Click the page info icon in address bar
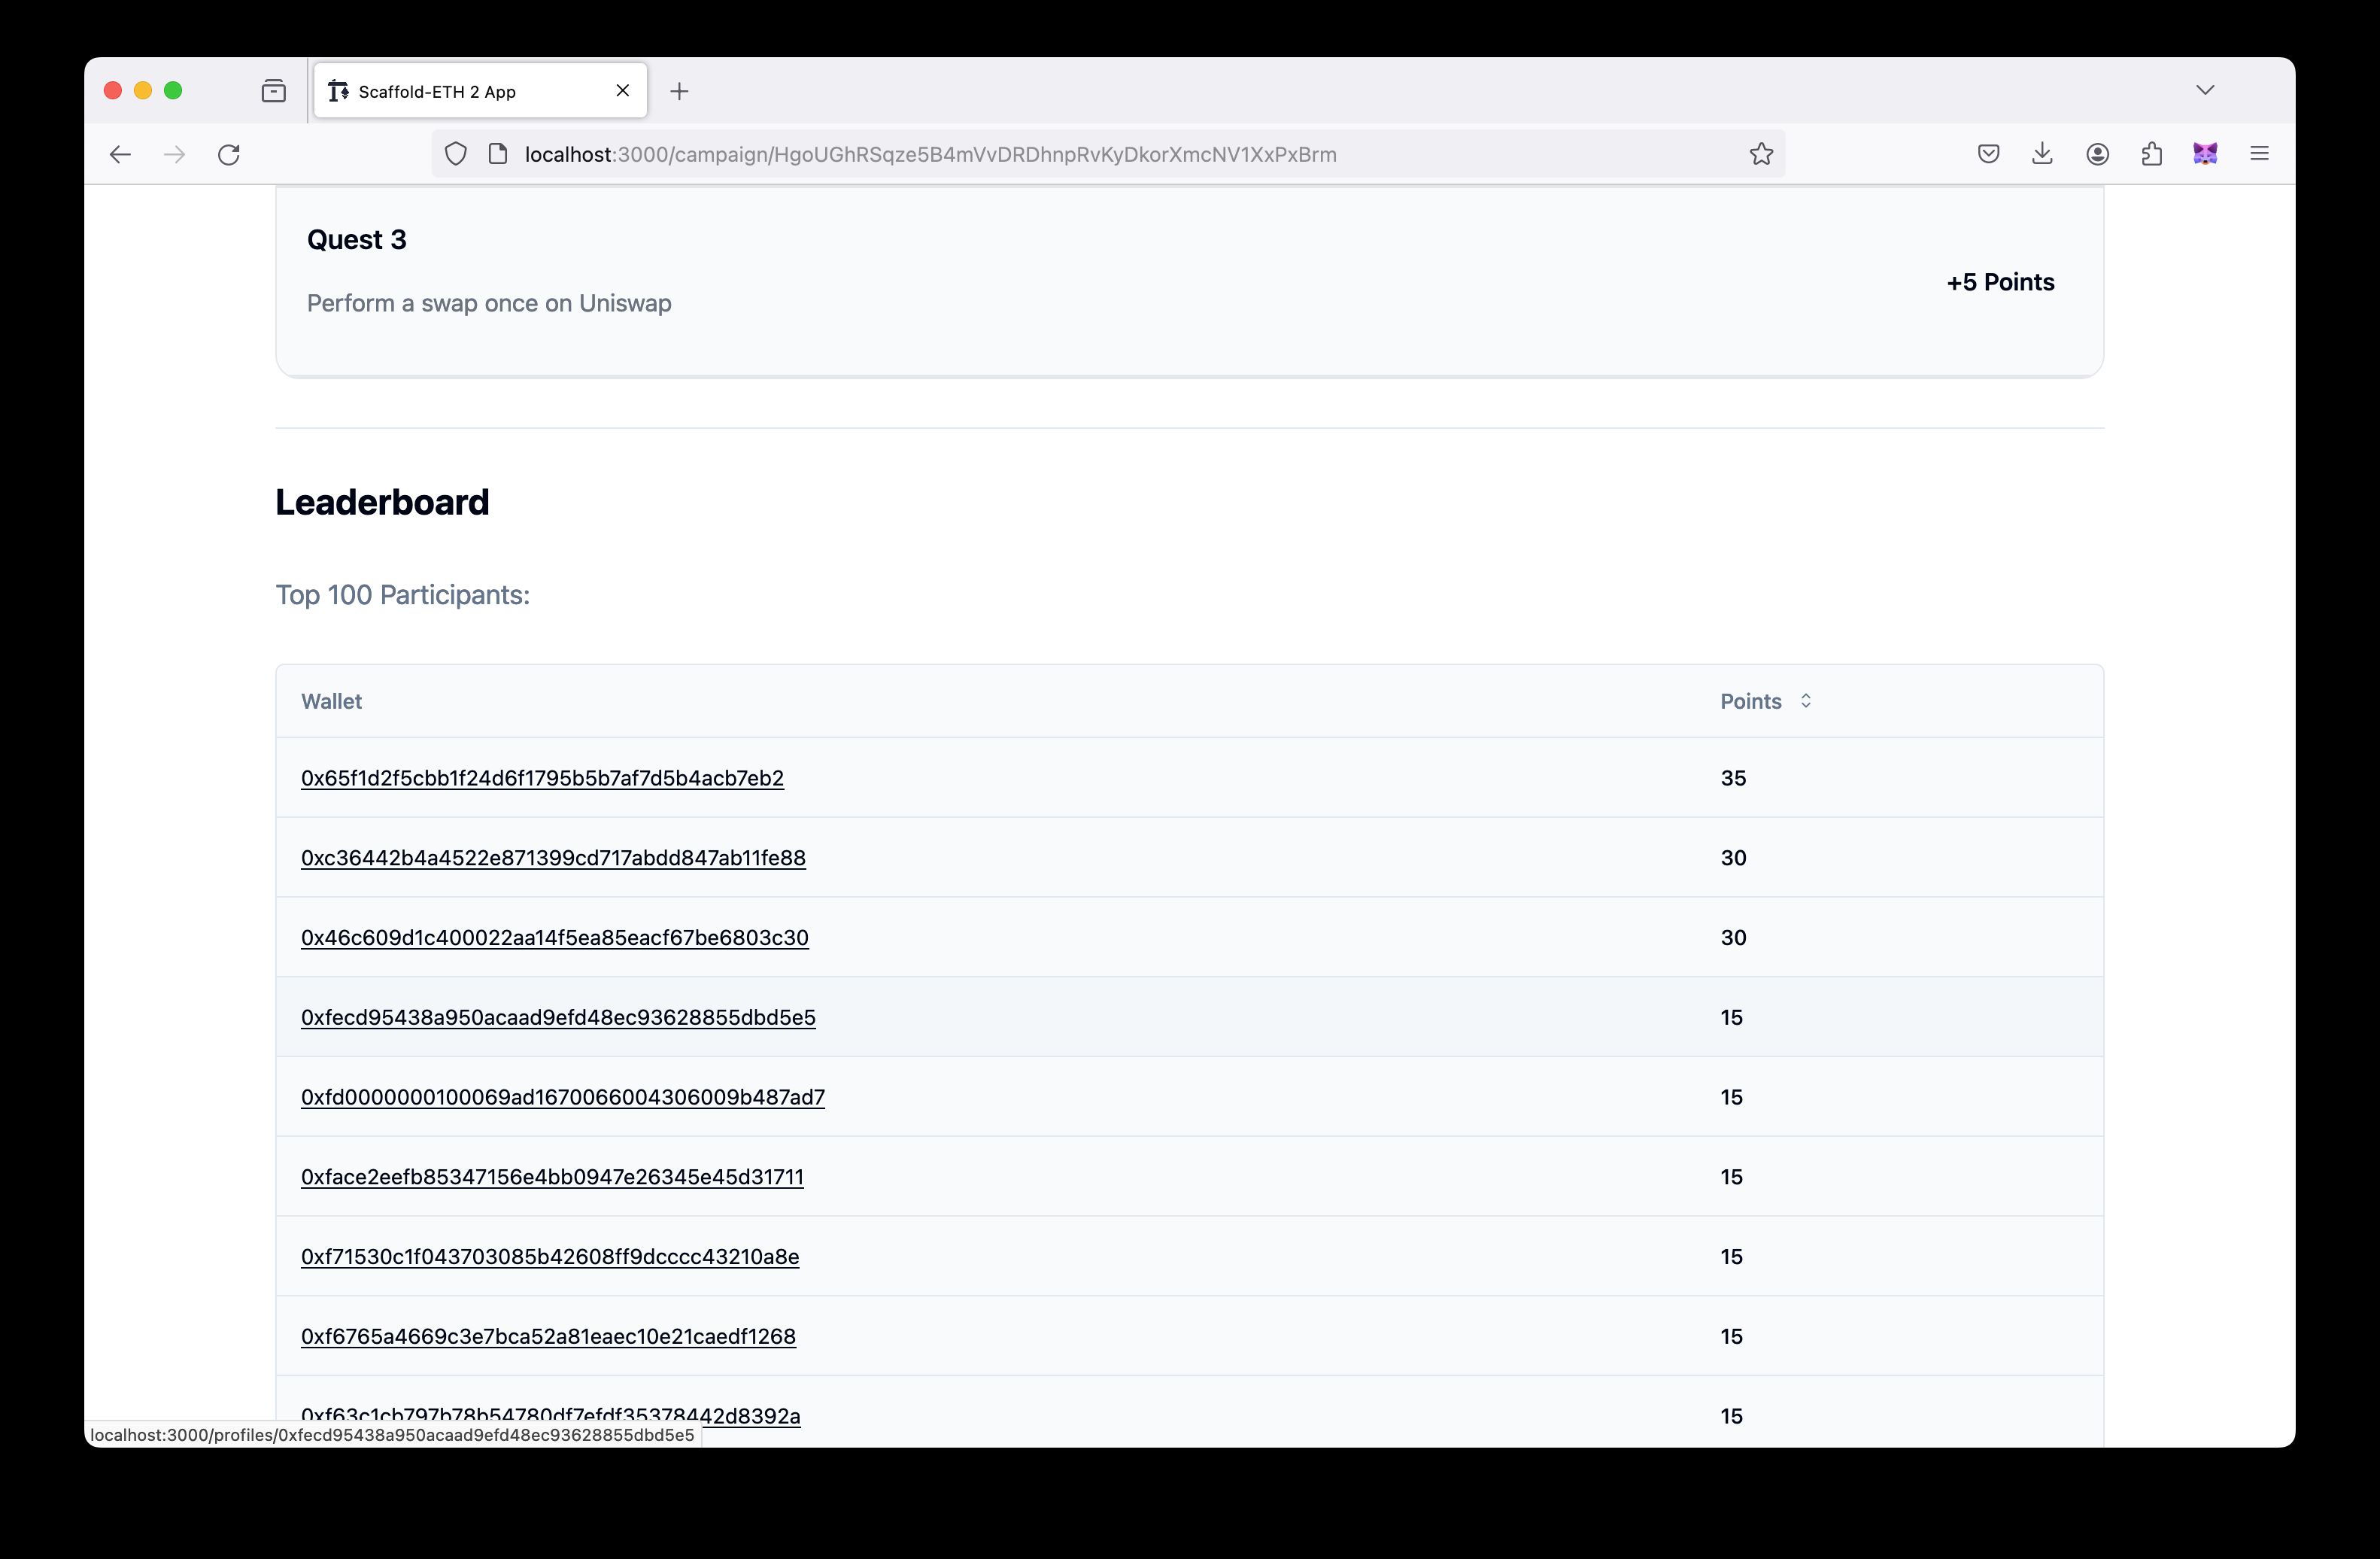2380x1559 pixels. 497,154
